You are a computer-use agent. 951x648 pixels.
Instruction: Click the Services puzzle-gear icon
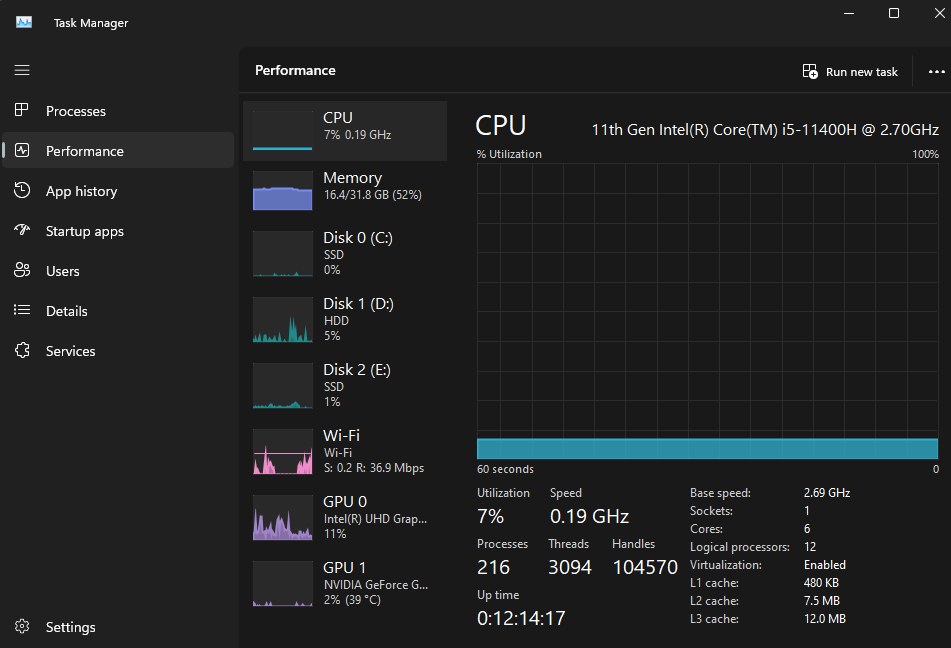pyautogui.click(x=22, y=350)
